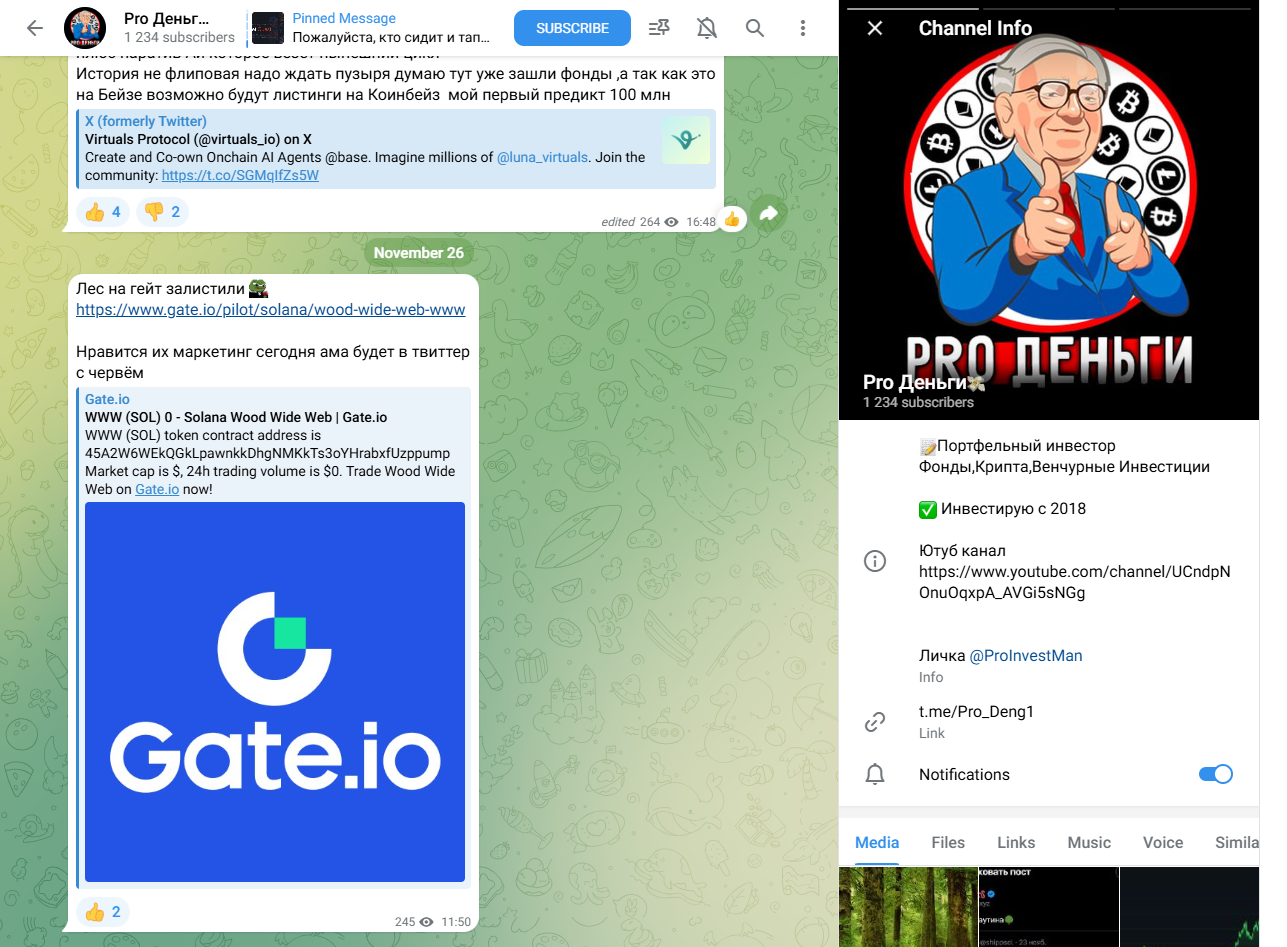Click the thumbs-down reaction with count 2

163,212
